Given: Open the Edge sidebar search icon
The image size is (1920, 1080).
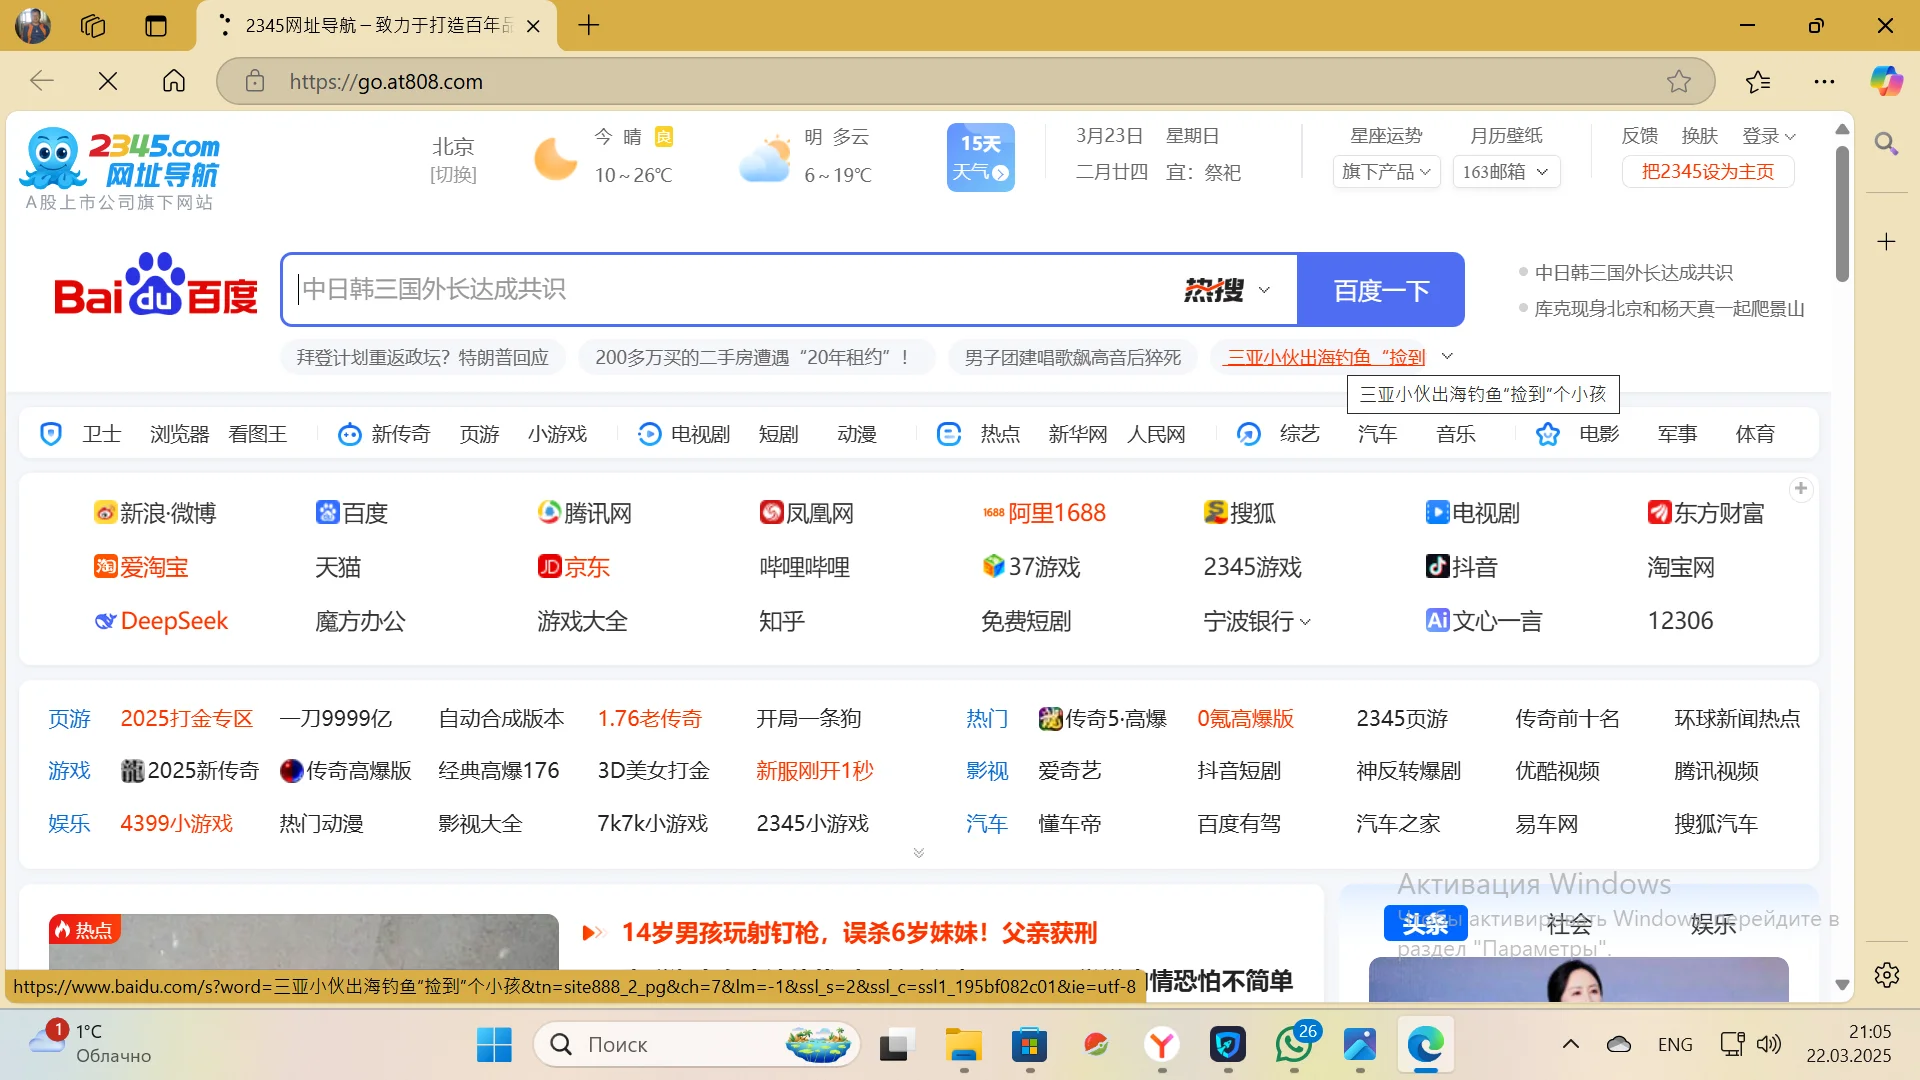Looking at the screenshot, I should [1886, 144].
